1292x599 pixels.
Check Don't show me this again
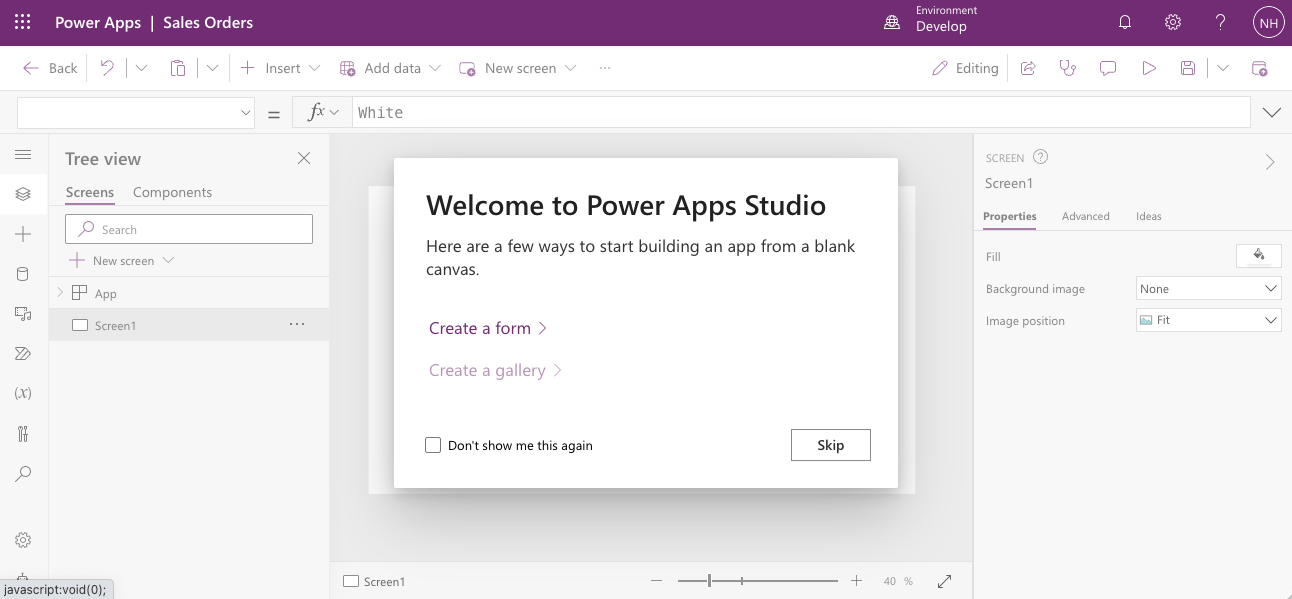coord(433,445)
